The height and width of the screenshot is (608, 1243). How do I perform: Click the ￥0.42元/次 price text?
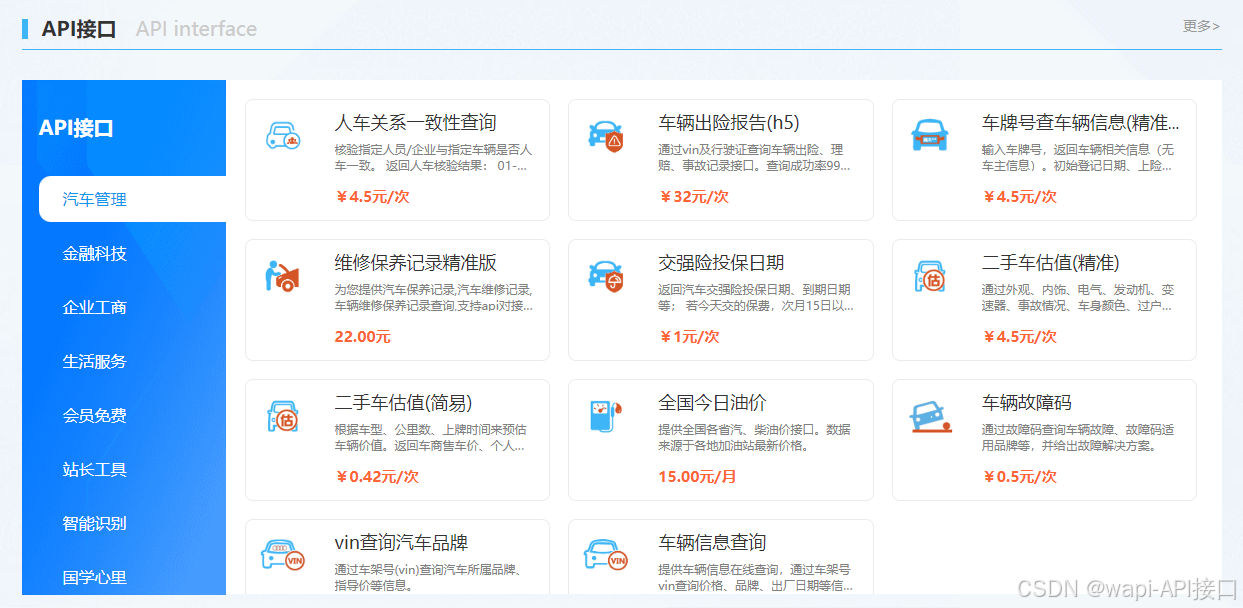[x=376, y=477]
